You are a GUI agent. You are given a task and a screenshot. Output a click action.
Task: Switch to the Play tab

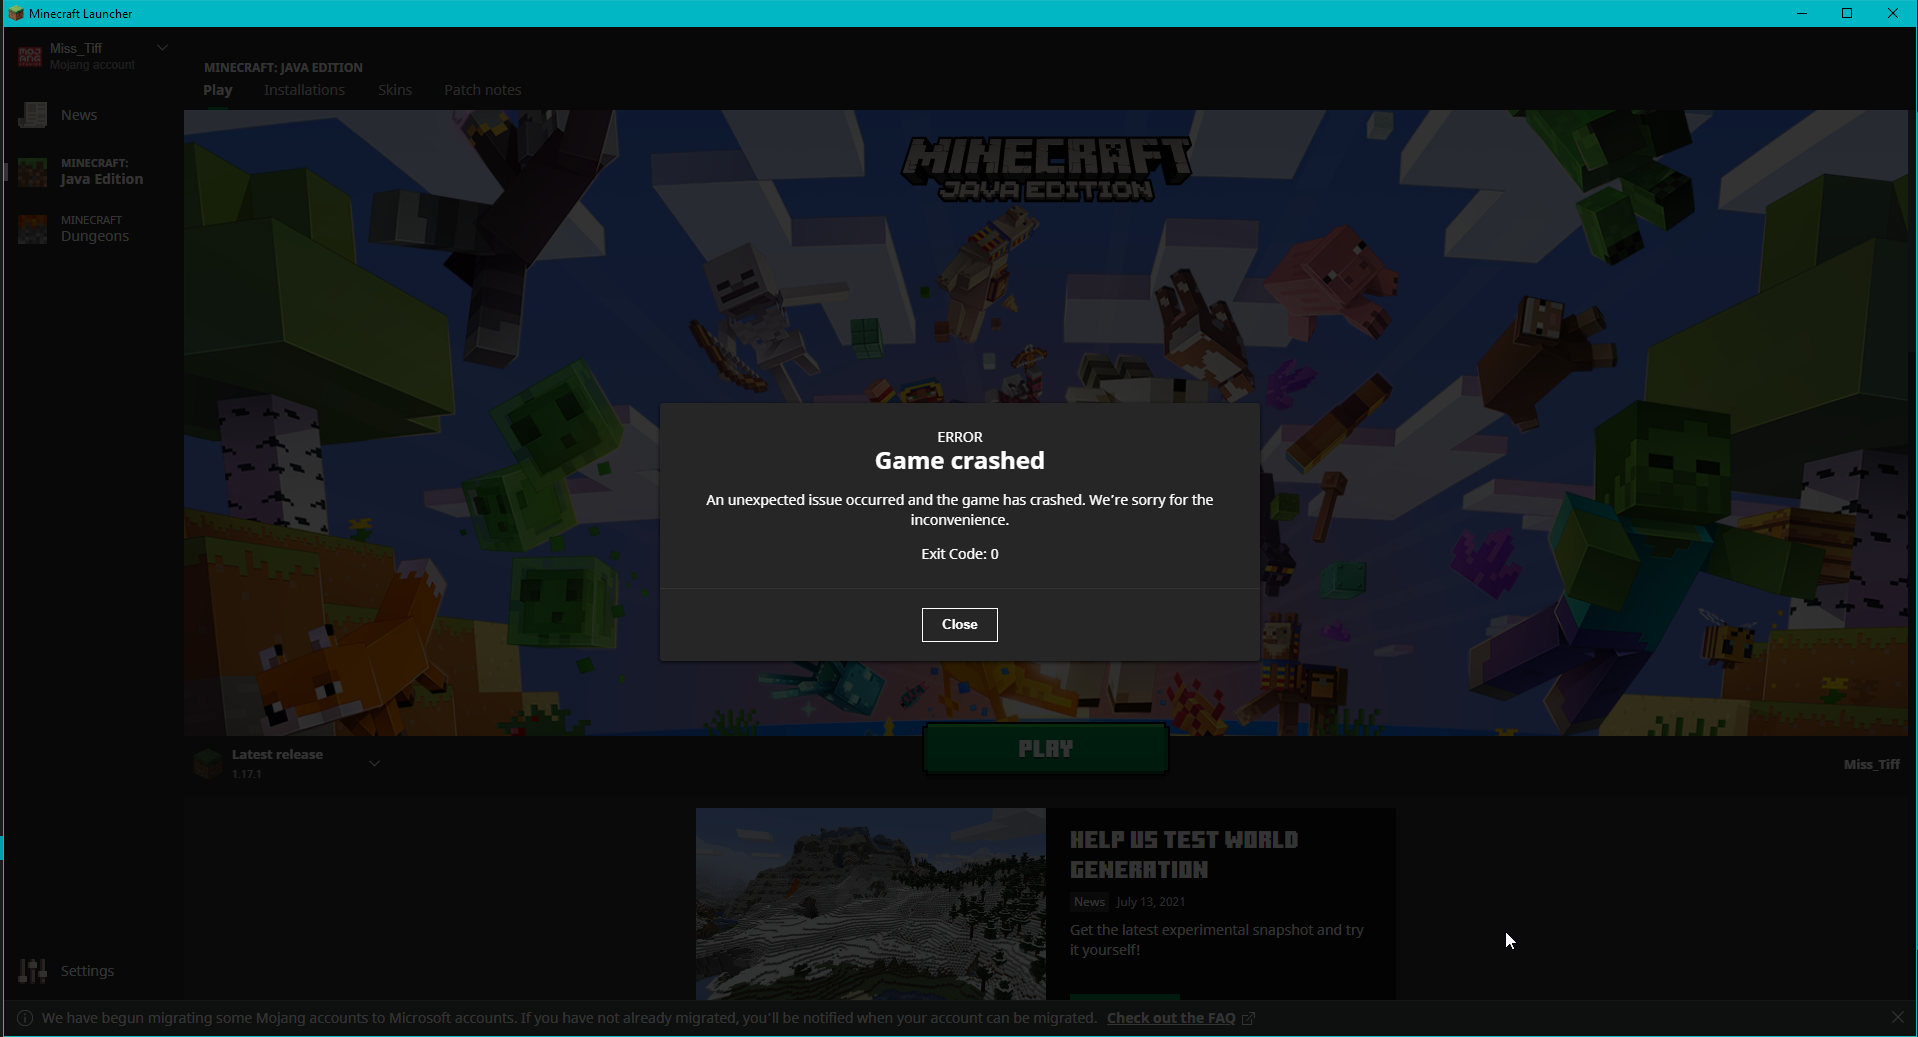(x=217, y=90)
